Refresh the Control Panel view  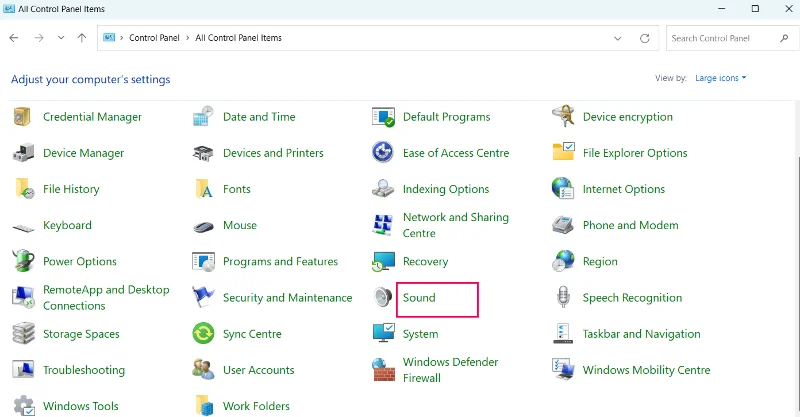[x=645, y=38]
